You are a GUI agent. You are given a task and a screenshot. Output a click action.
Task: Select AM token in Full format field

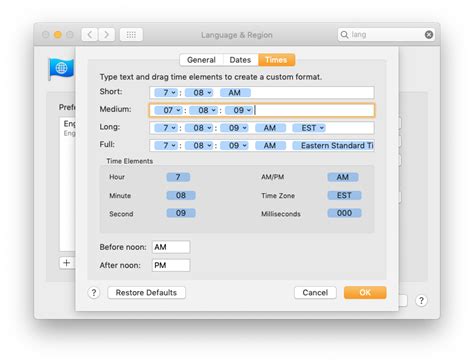coord(270,146)
